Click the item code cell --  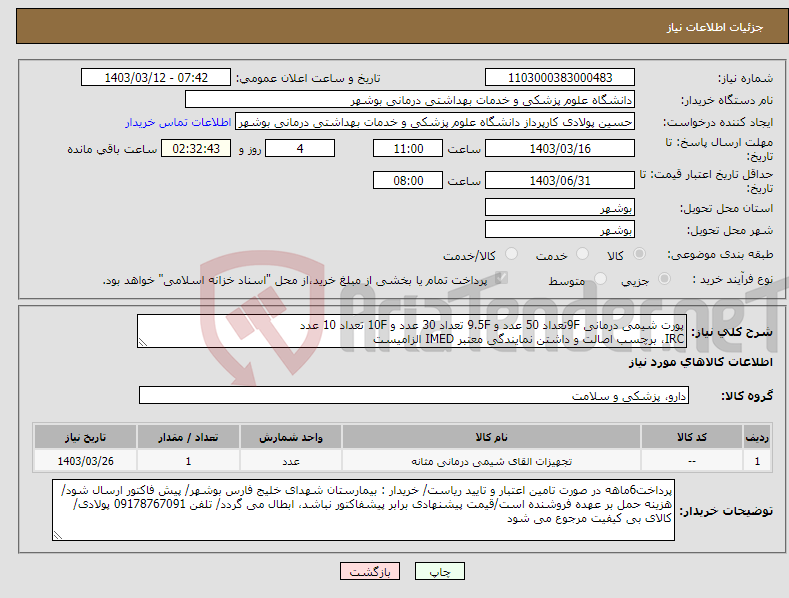click(692, 461)
